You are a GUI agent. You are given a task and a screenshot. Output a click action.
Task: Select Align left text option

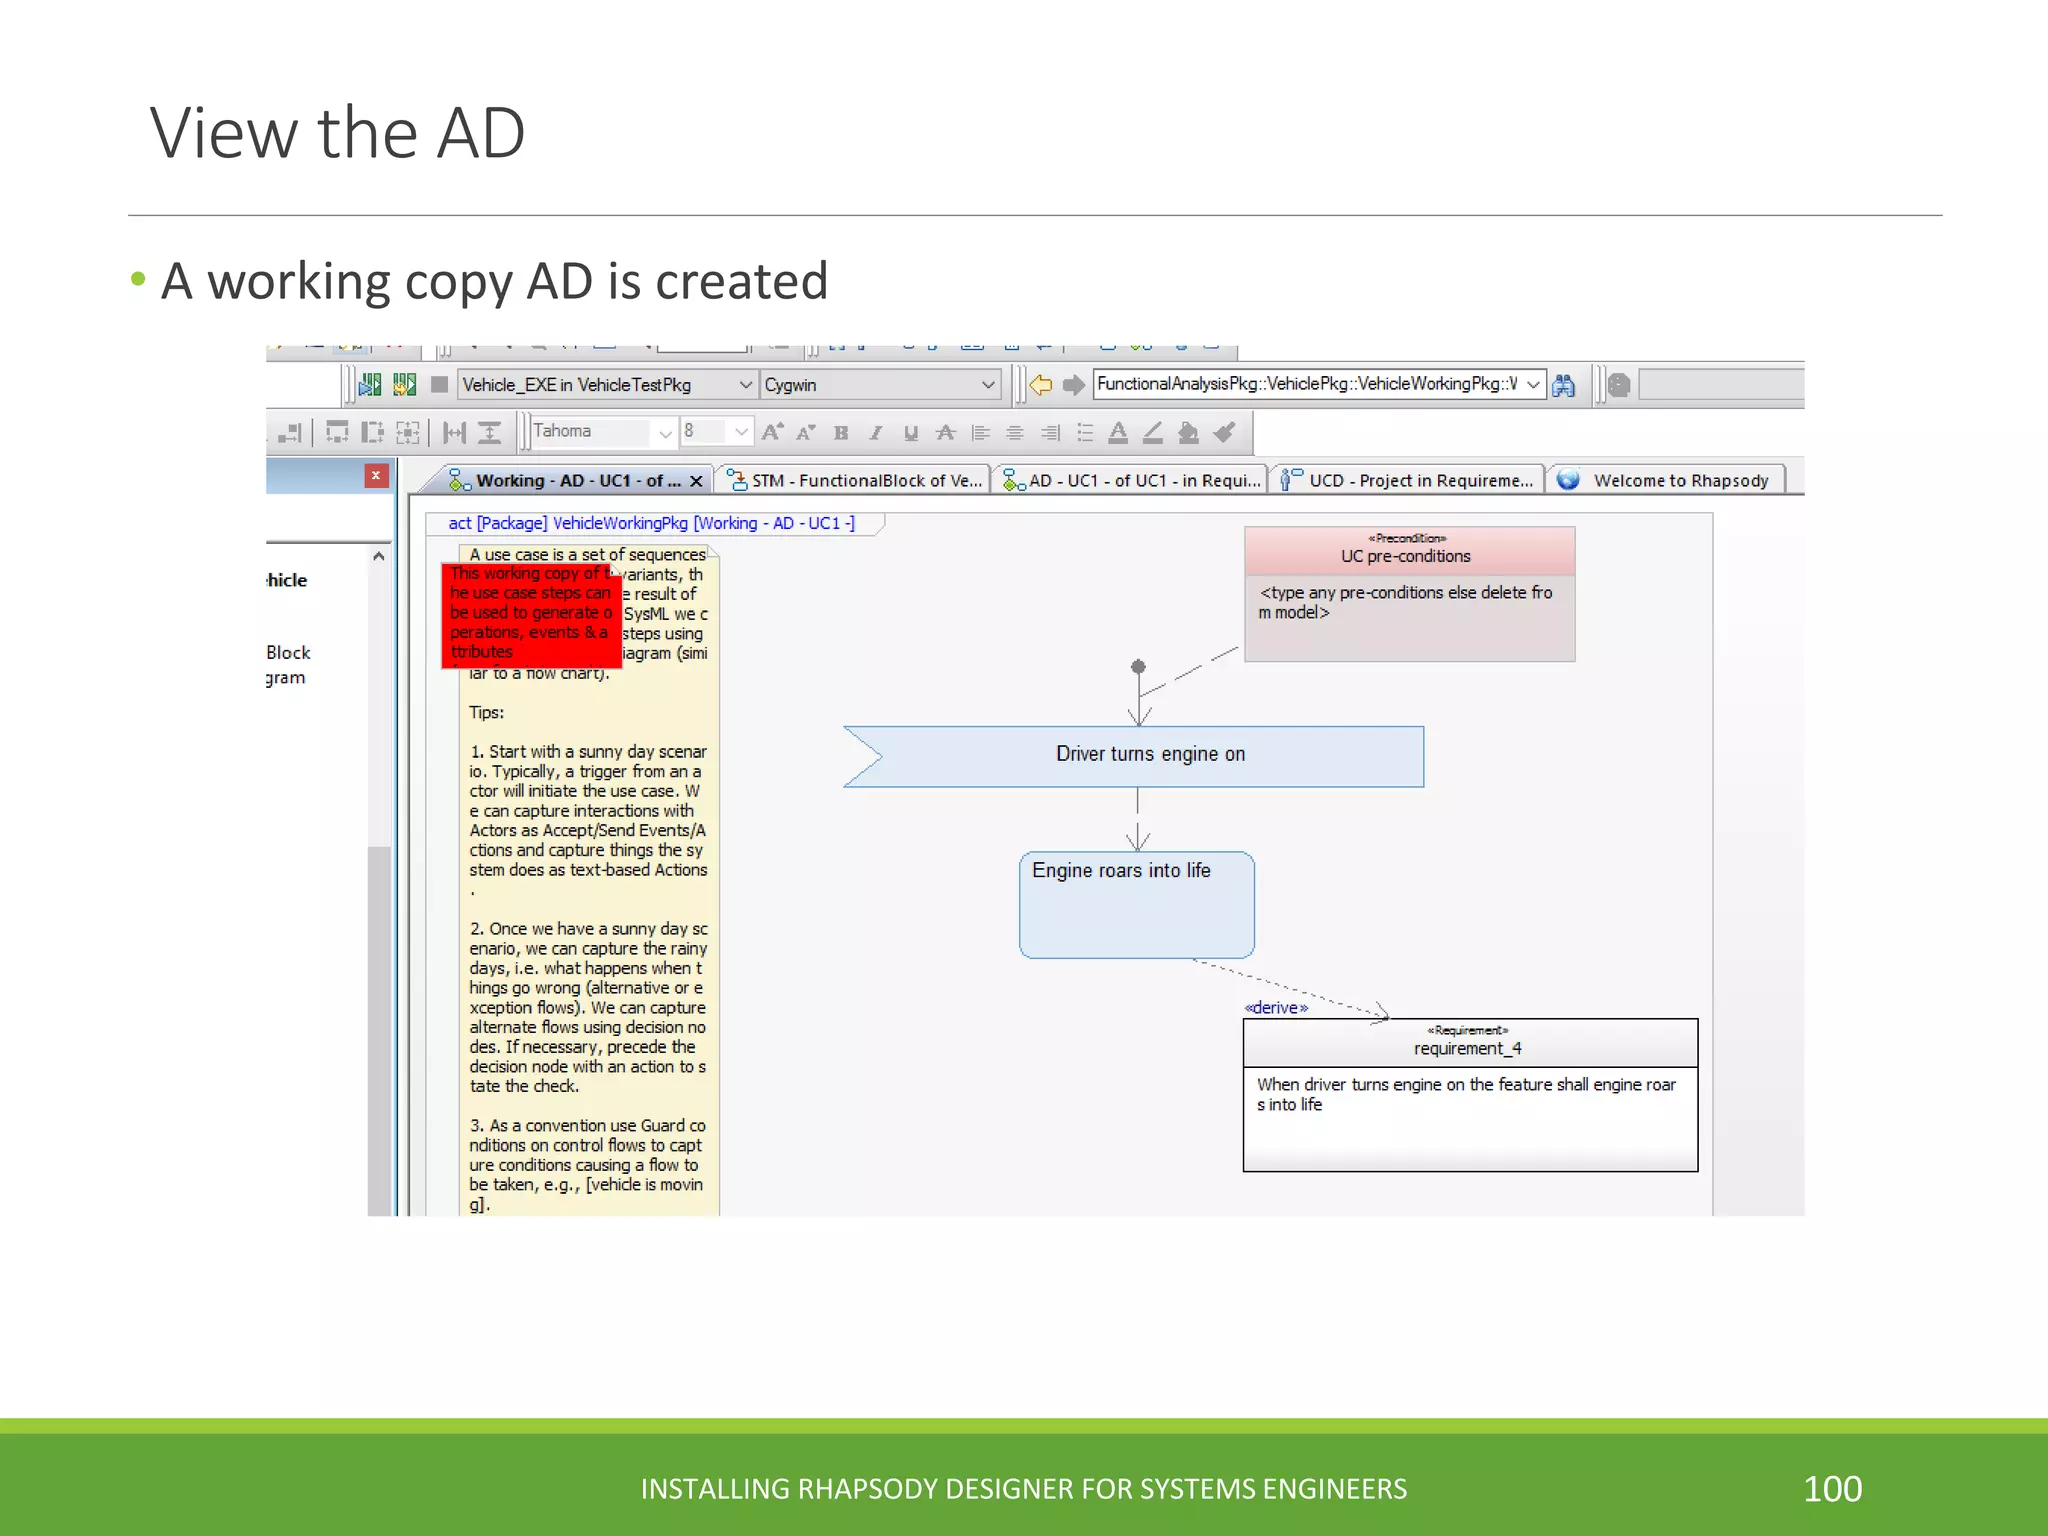click(980, 432)
